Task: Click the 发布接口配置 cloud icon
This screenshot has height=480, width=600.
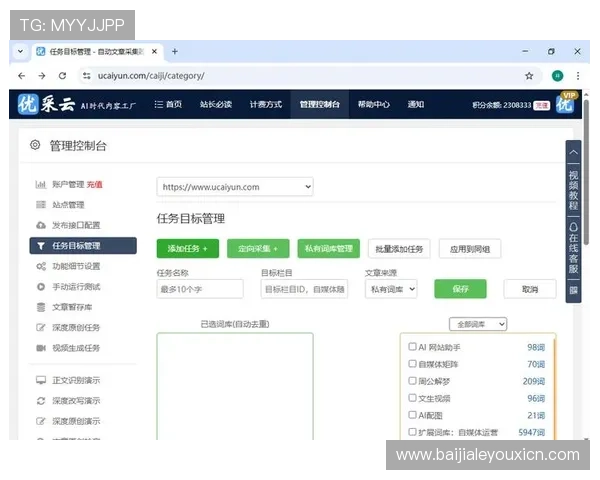Action: coord(41,225)
